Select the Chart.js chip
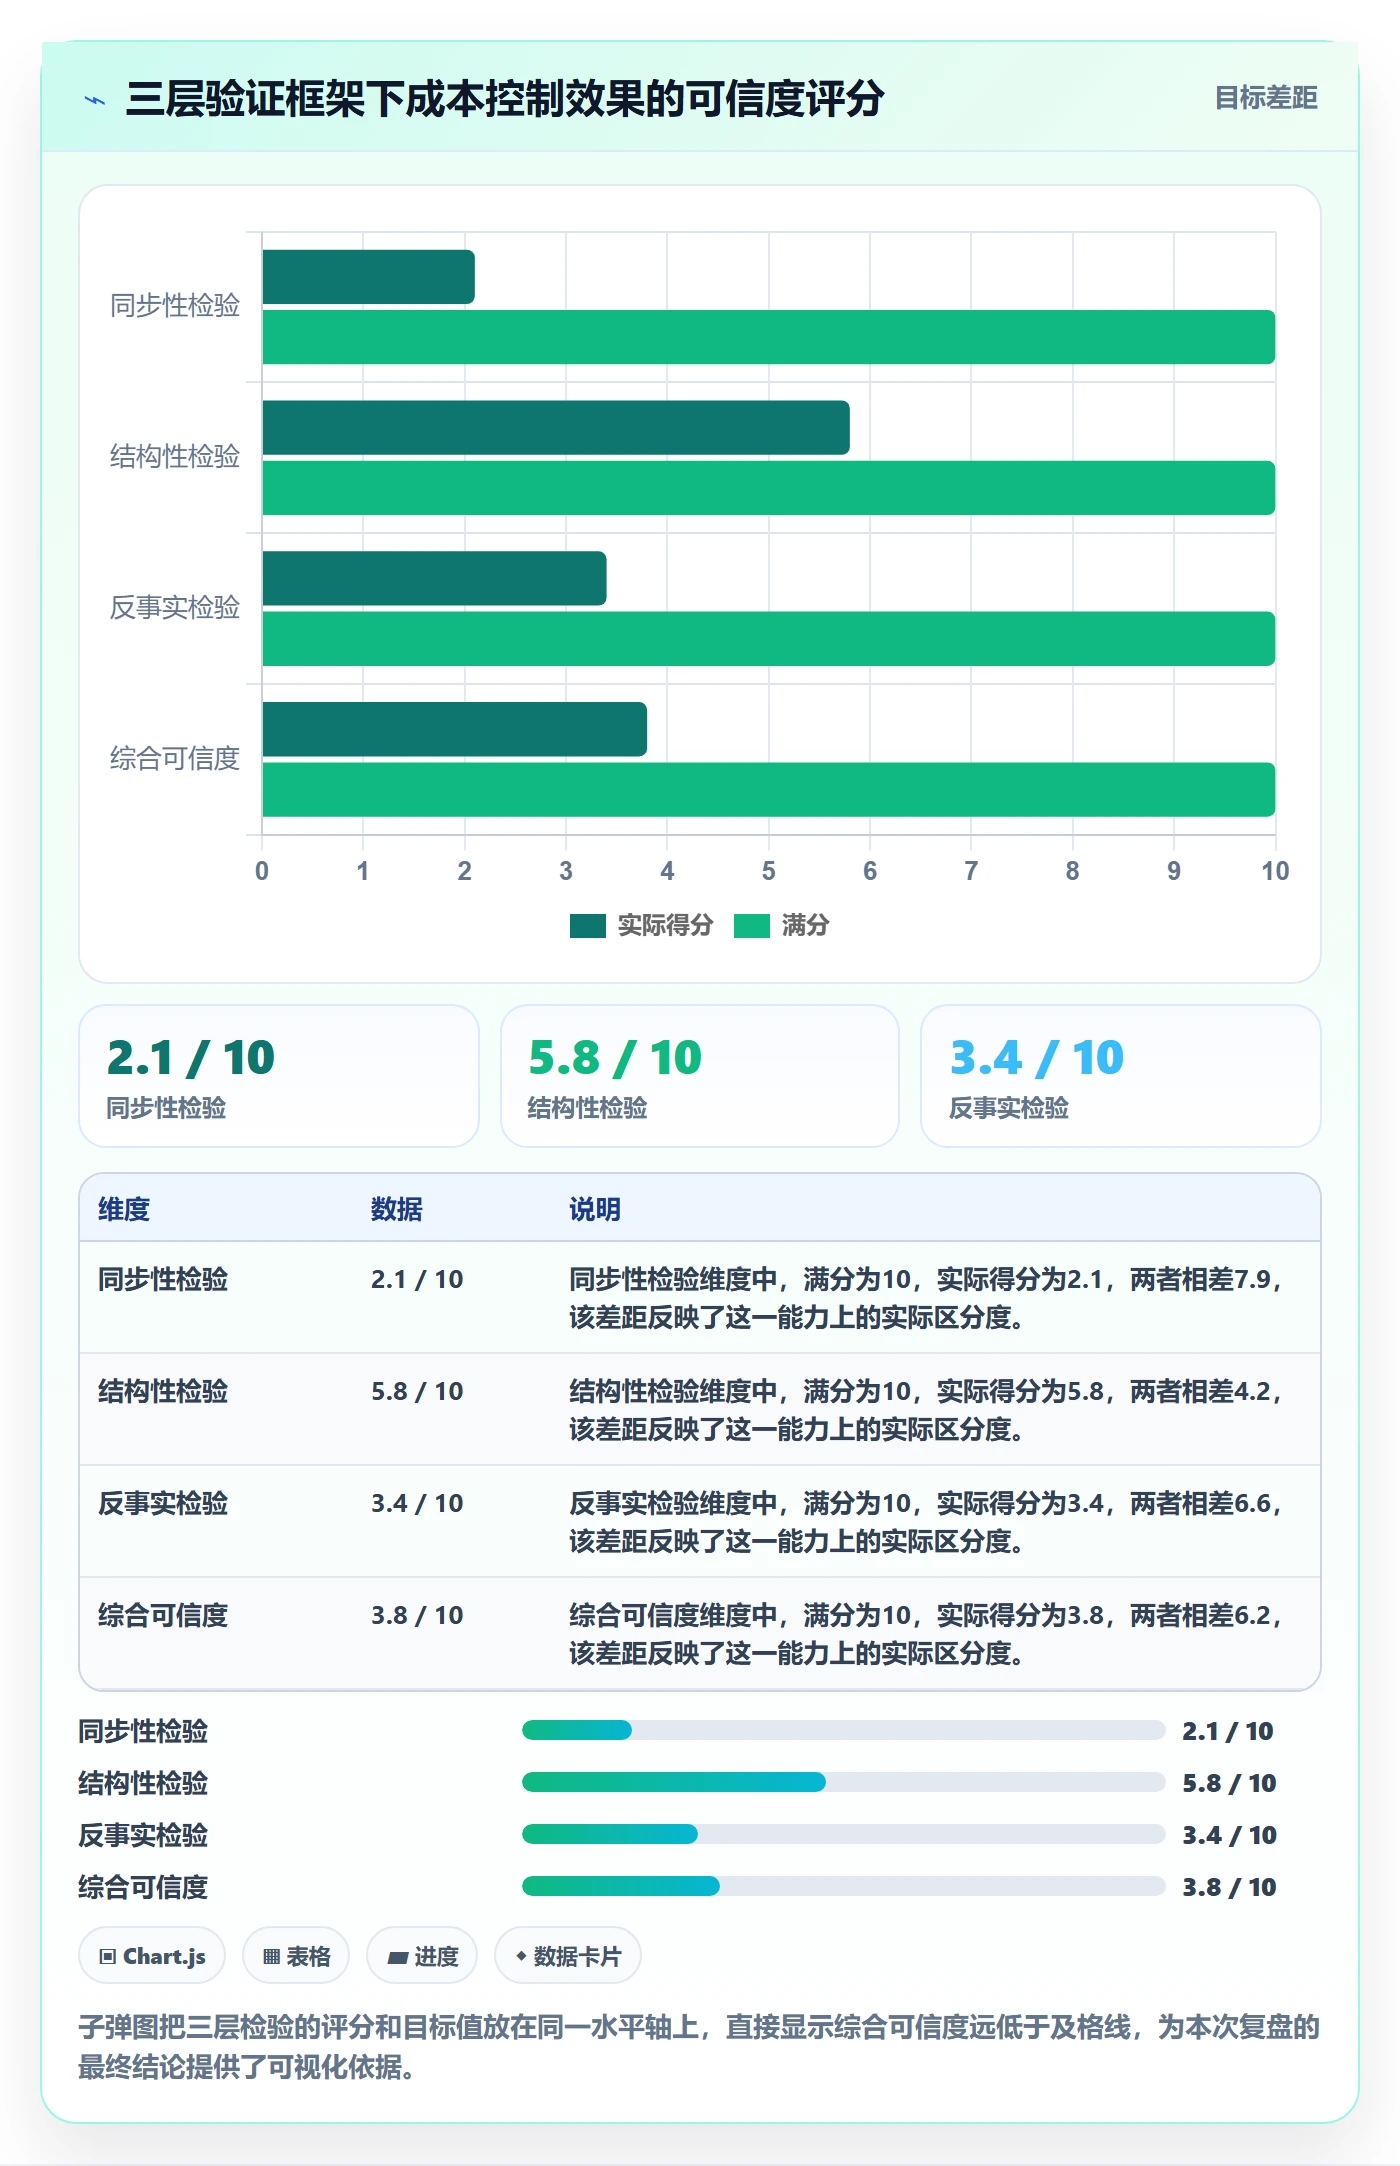This screenshot has height=2166, width=1400. click(x=152, y=1955)
